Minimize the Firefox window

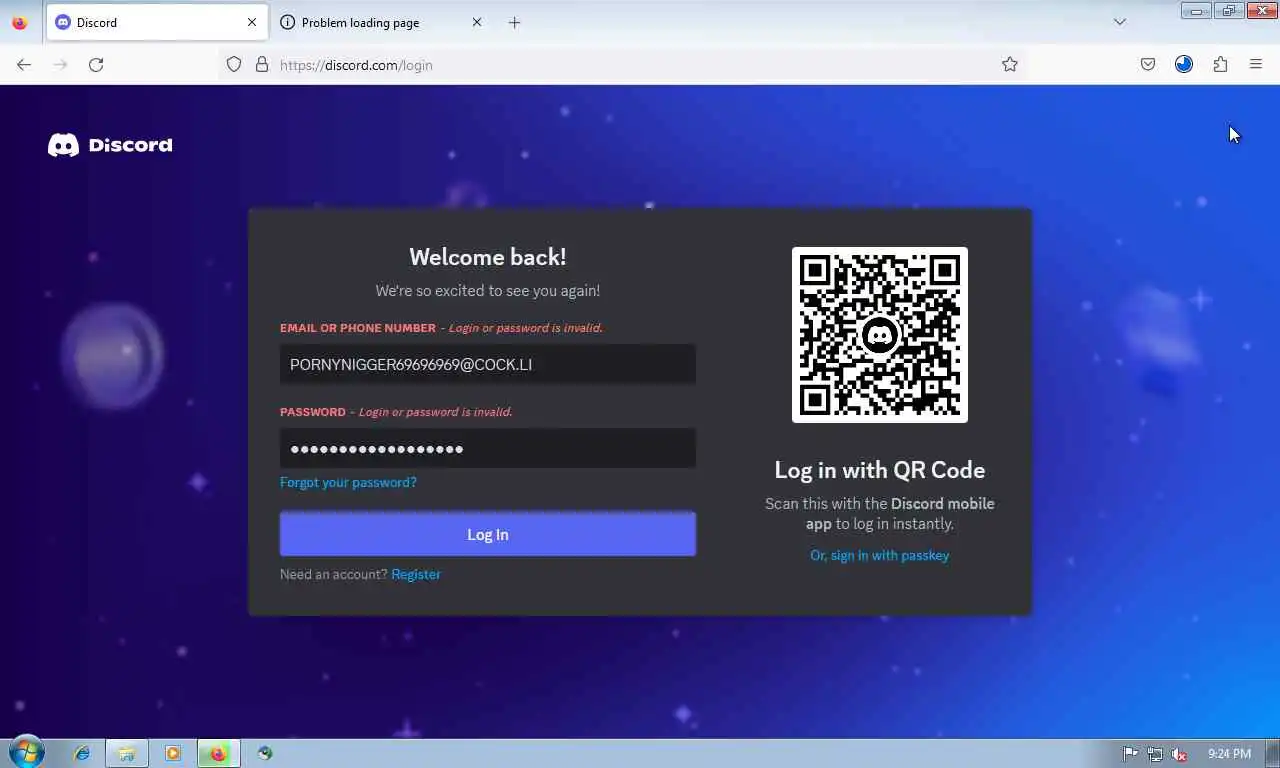1196,10
